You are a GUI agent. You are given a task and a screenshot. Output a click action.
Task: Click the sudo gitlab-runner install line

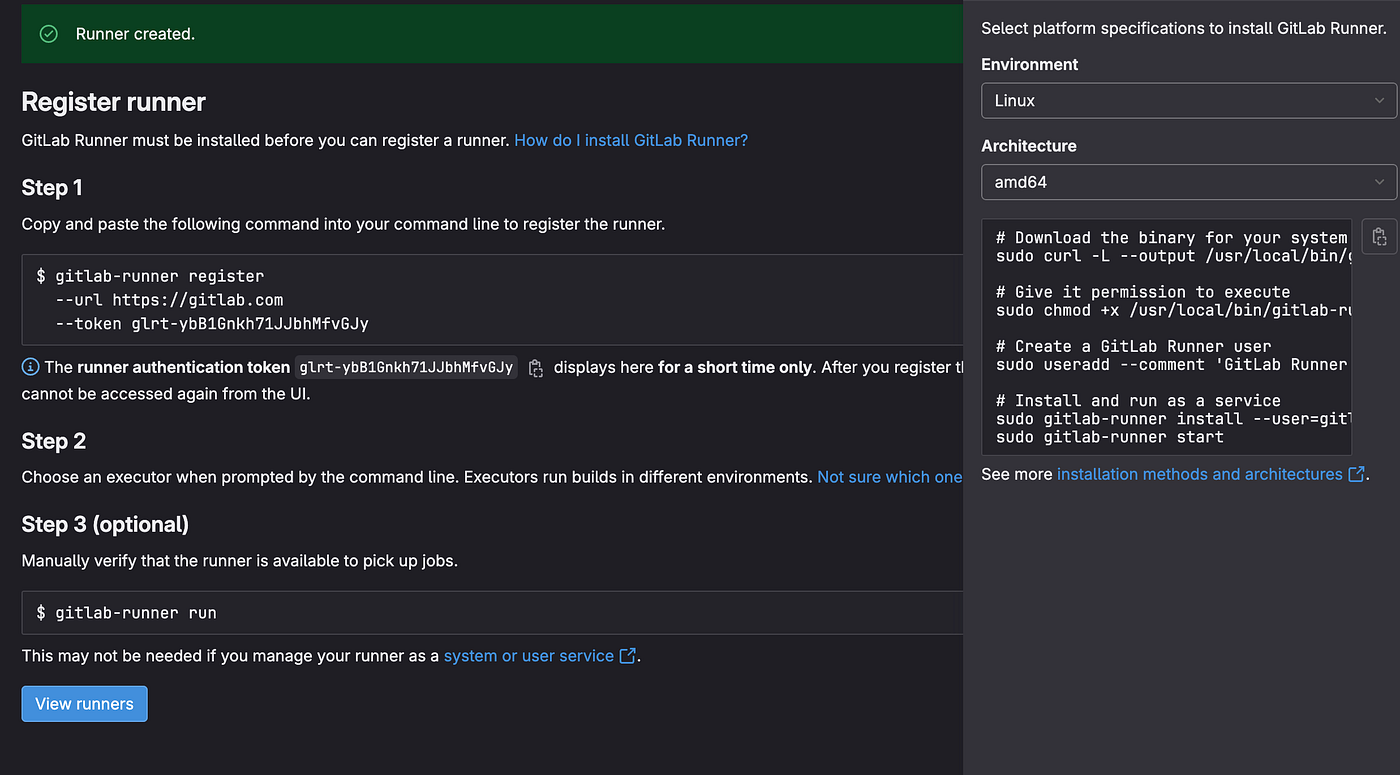1174,419
